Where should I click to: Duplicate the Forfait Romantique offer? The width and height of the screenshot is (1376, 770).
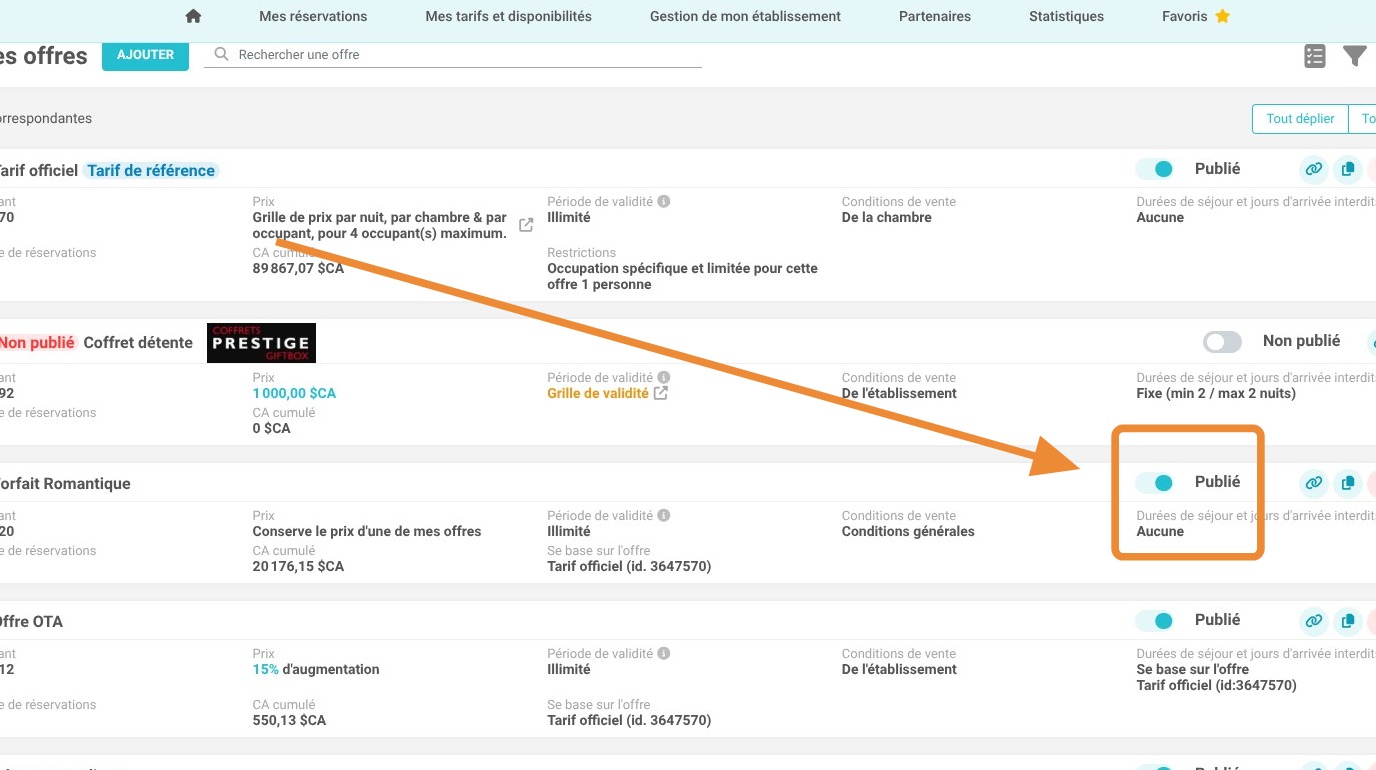pyautogui.click(x=1348, y=483)
